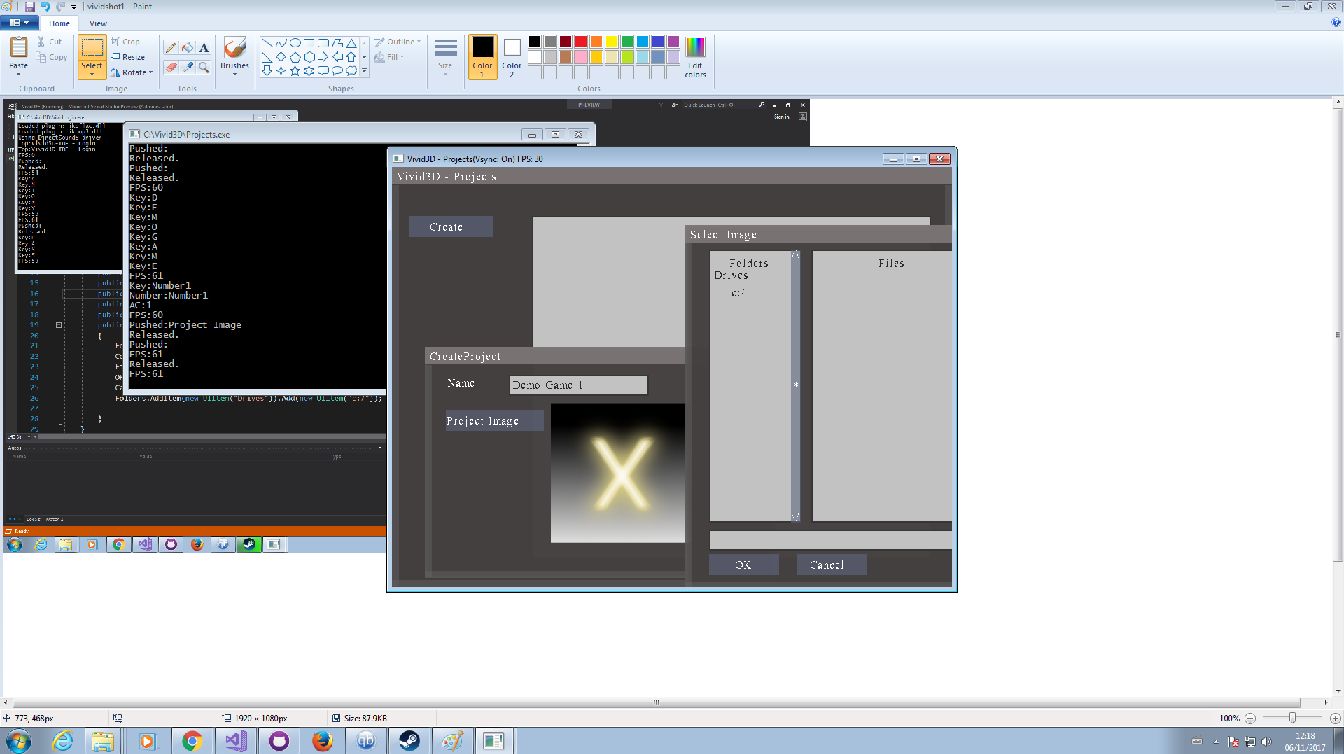Screen dimensions: 1344x754
Task: Open the line Size dropdown
Action: pos(446,56)
